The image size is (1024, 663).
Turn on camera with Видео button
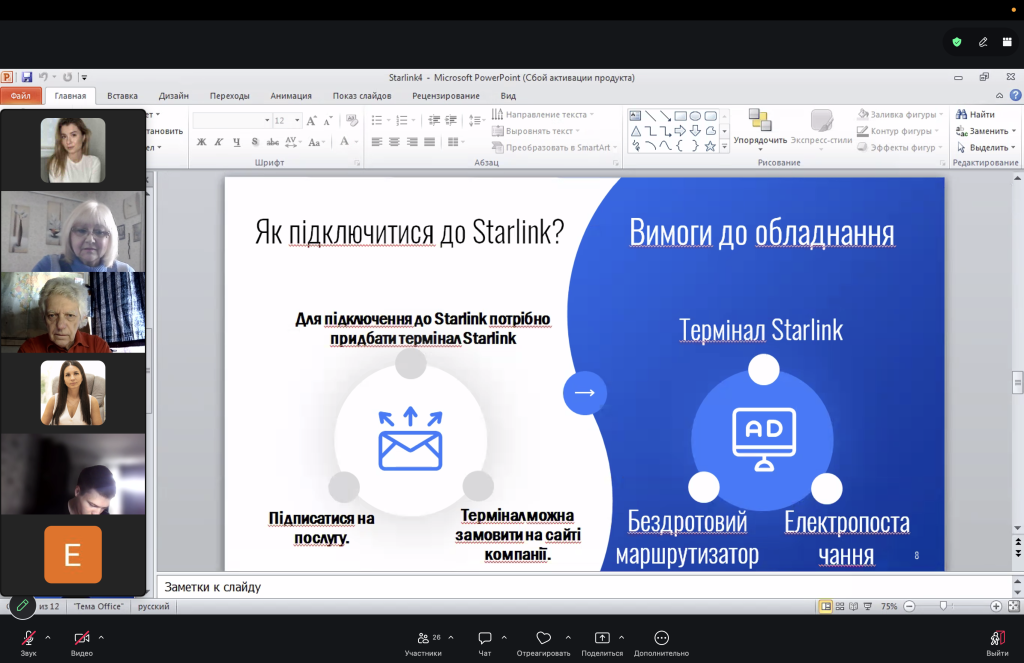click(82, 643)
